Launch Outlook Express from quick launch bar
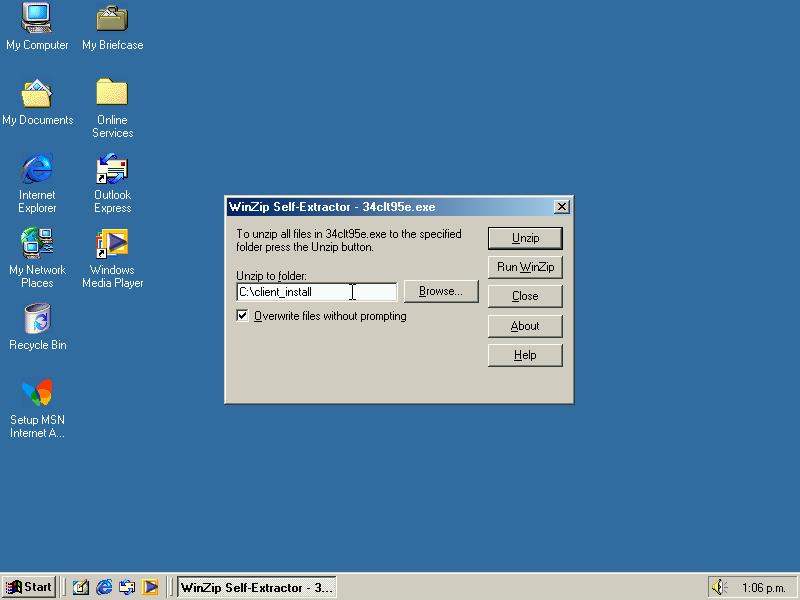Viewport: 800px width, 600px height. pyautogui.click(x=127, y=587)
